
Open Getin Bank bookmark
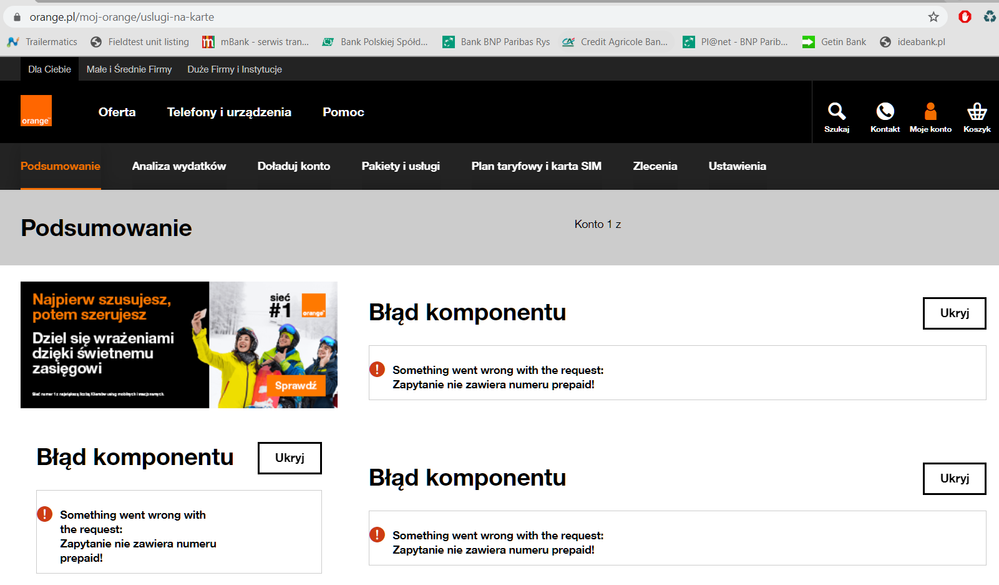pos(834,42)
